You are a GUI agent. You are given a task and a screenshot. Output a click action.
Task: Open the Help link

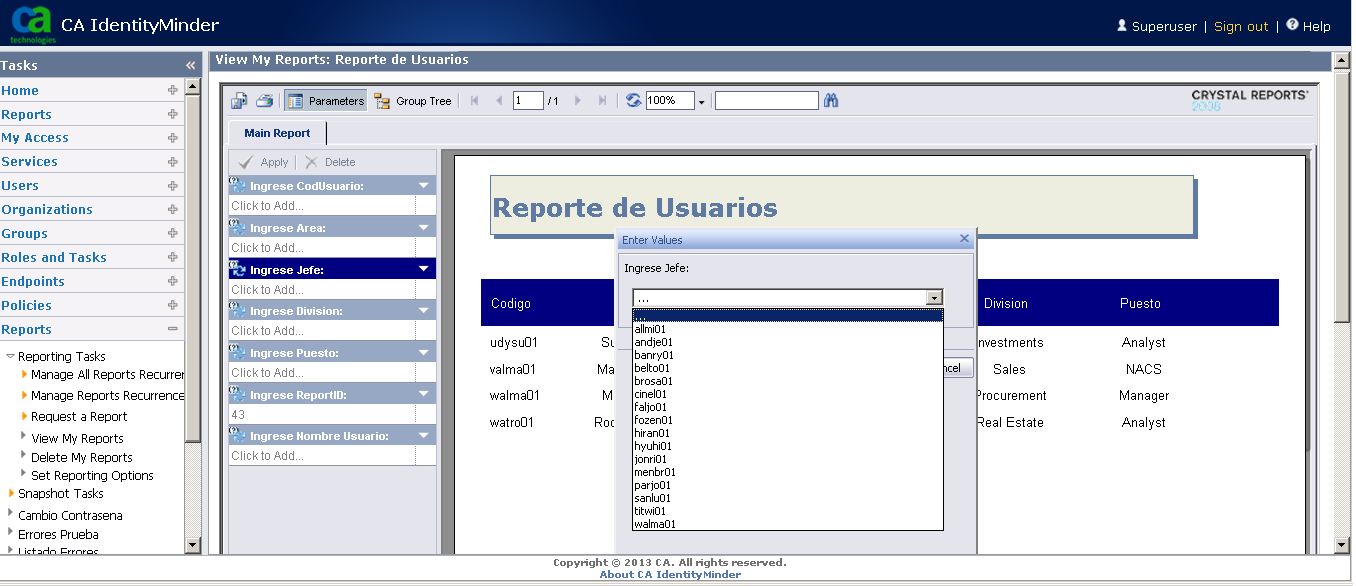pos(1316,27)
